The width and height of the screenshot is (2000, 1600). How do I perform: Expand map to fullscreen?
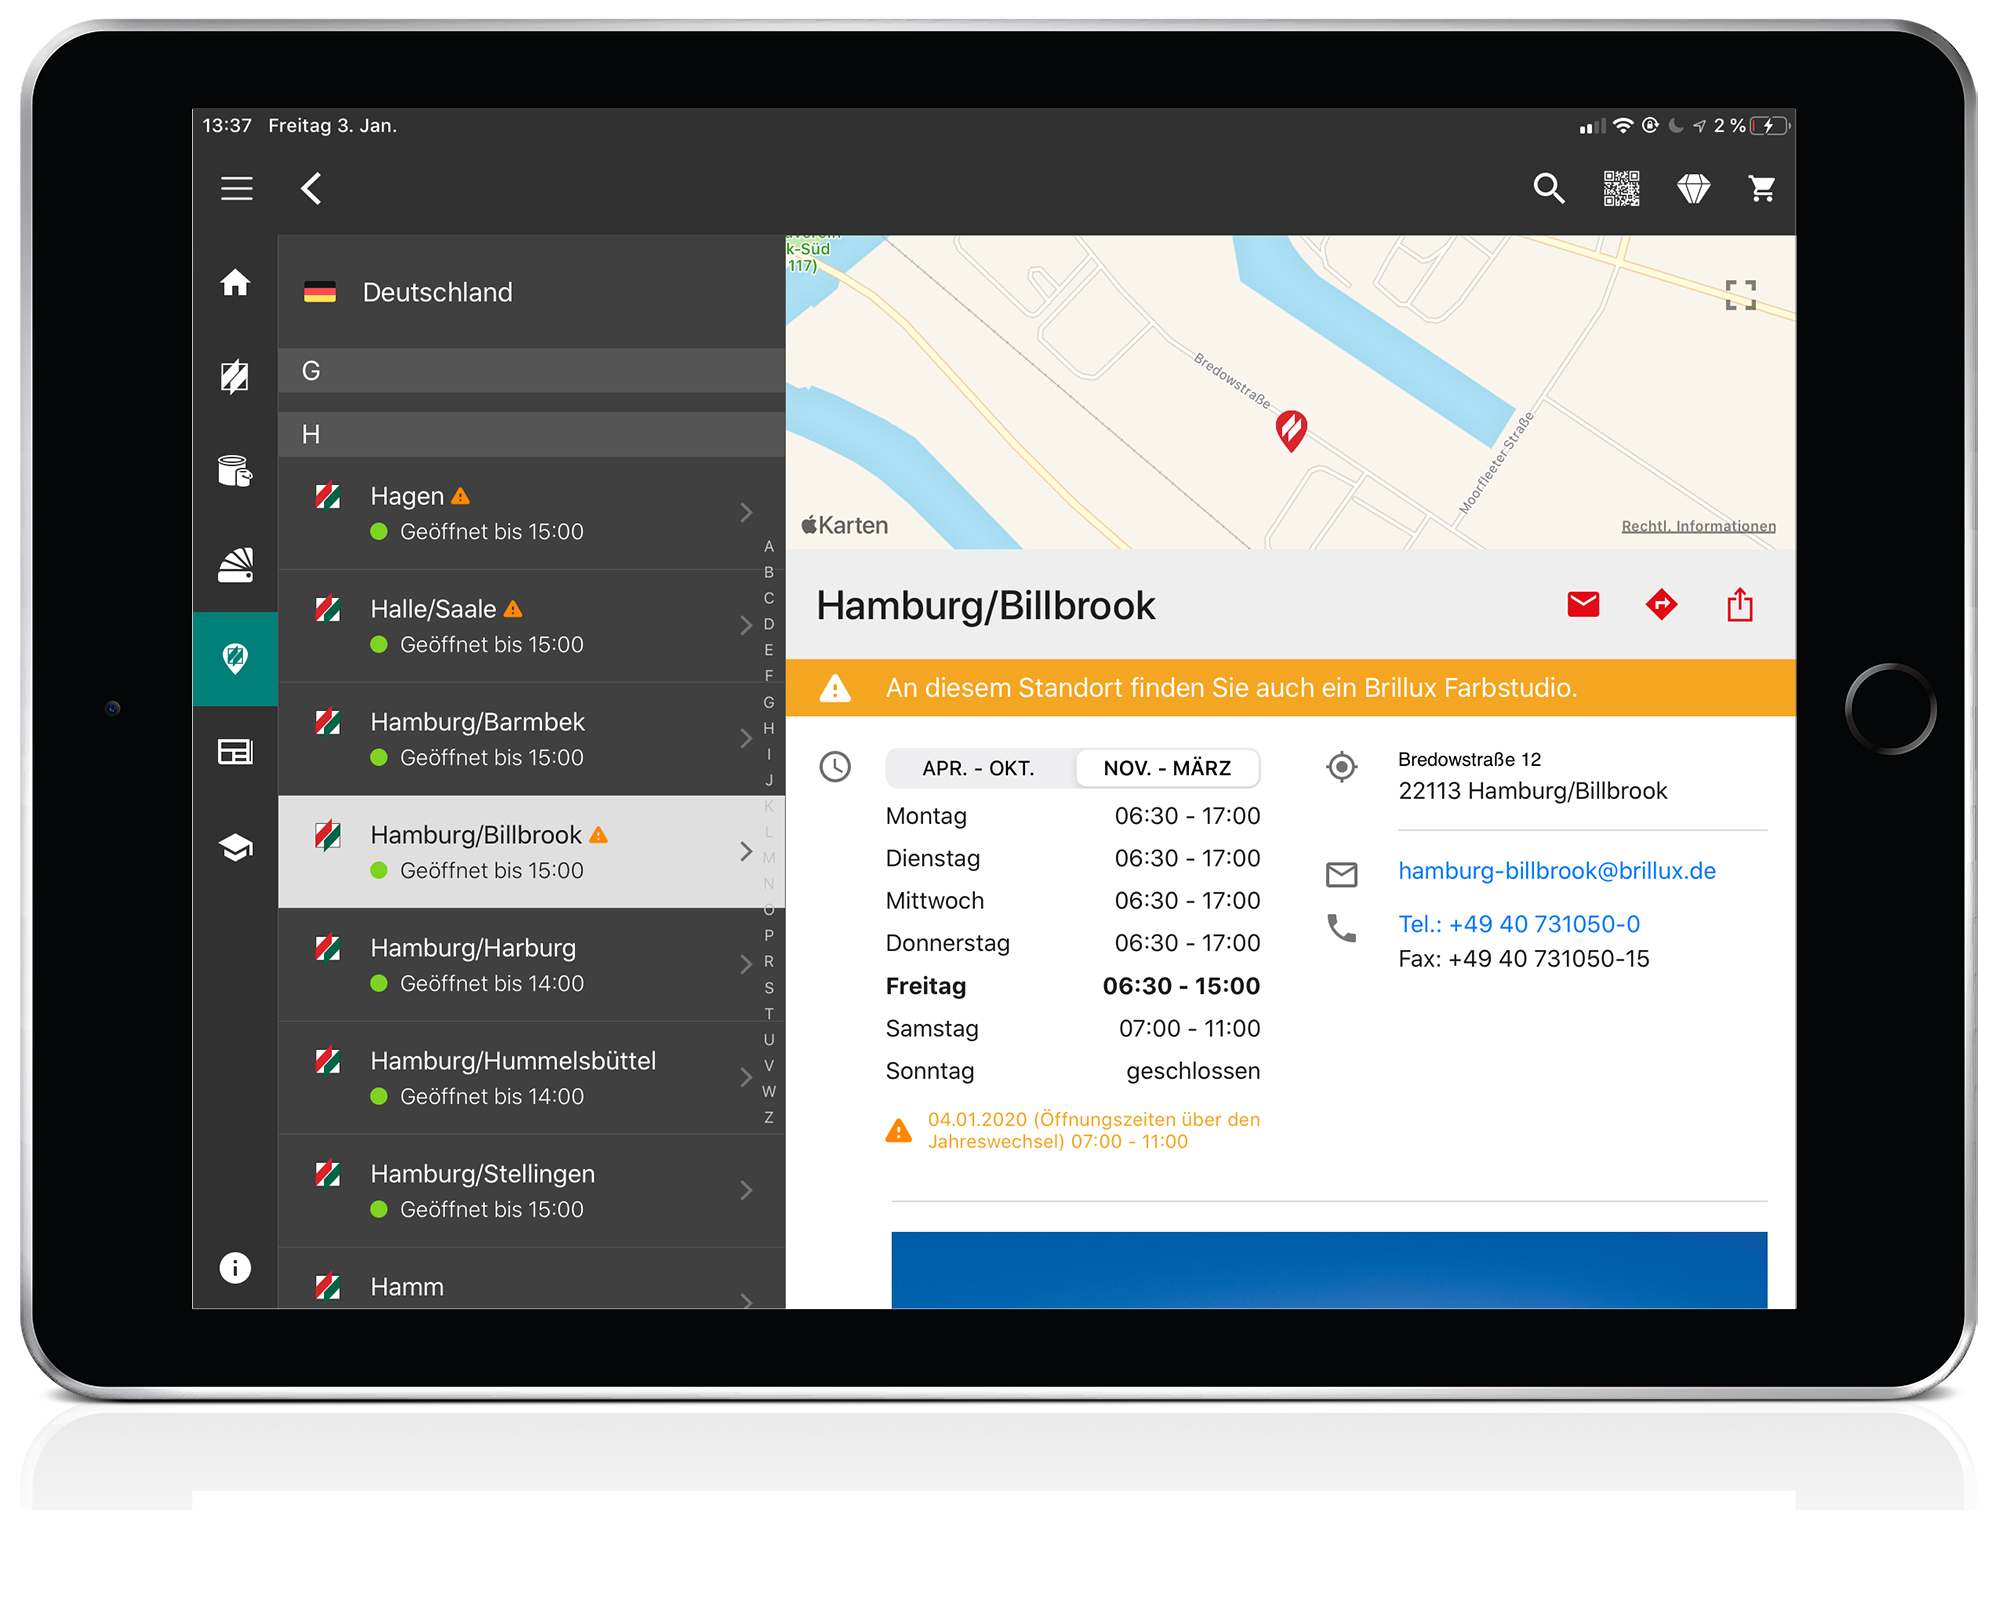coord(1740,295)
